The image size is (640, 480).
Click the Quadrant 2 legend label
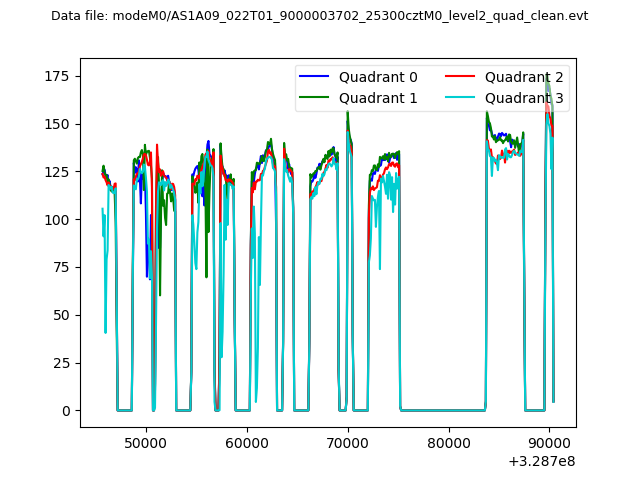524,77
